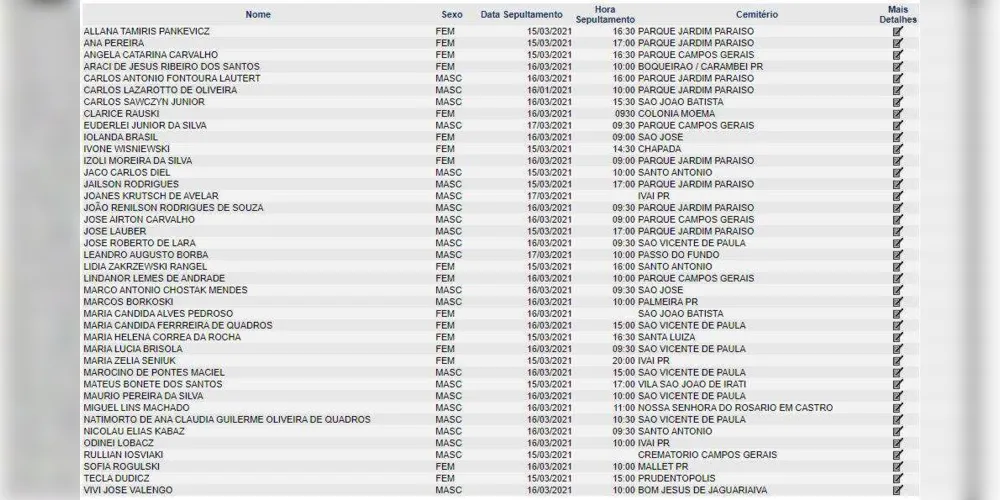Click the Data Sepultamento column header
The width and height of the screenshot is (1000, 500).
(522, 15)
